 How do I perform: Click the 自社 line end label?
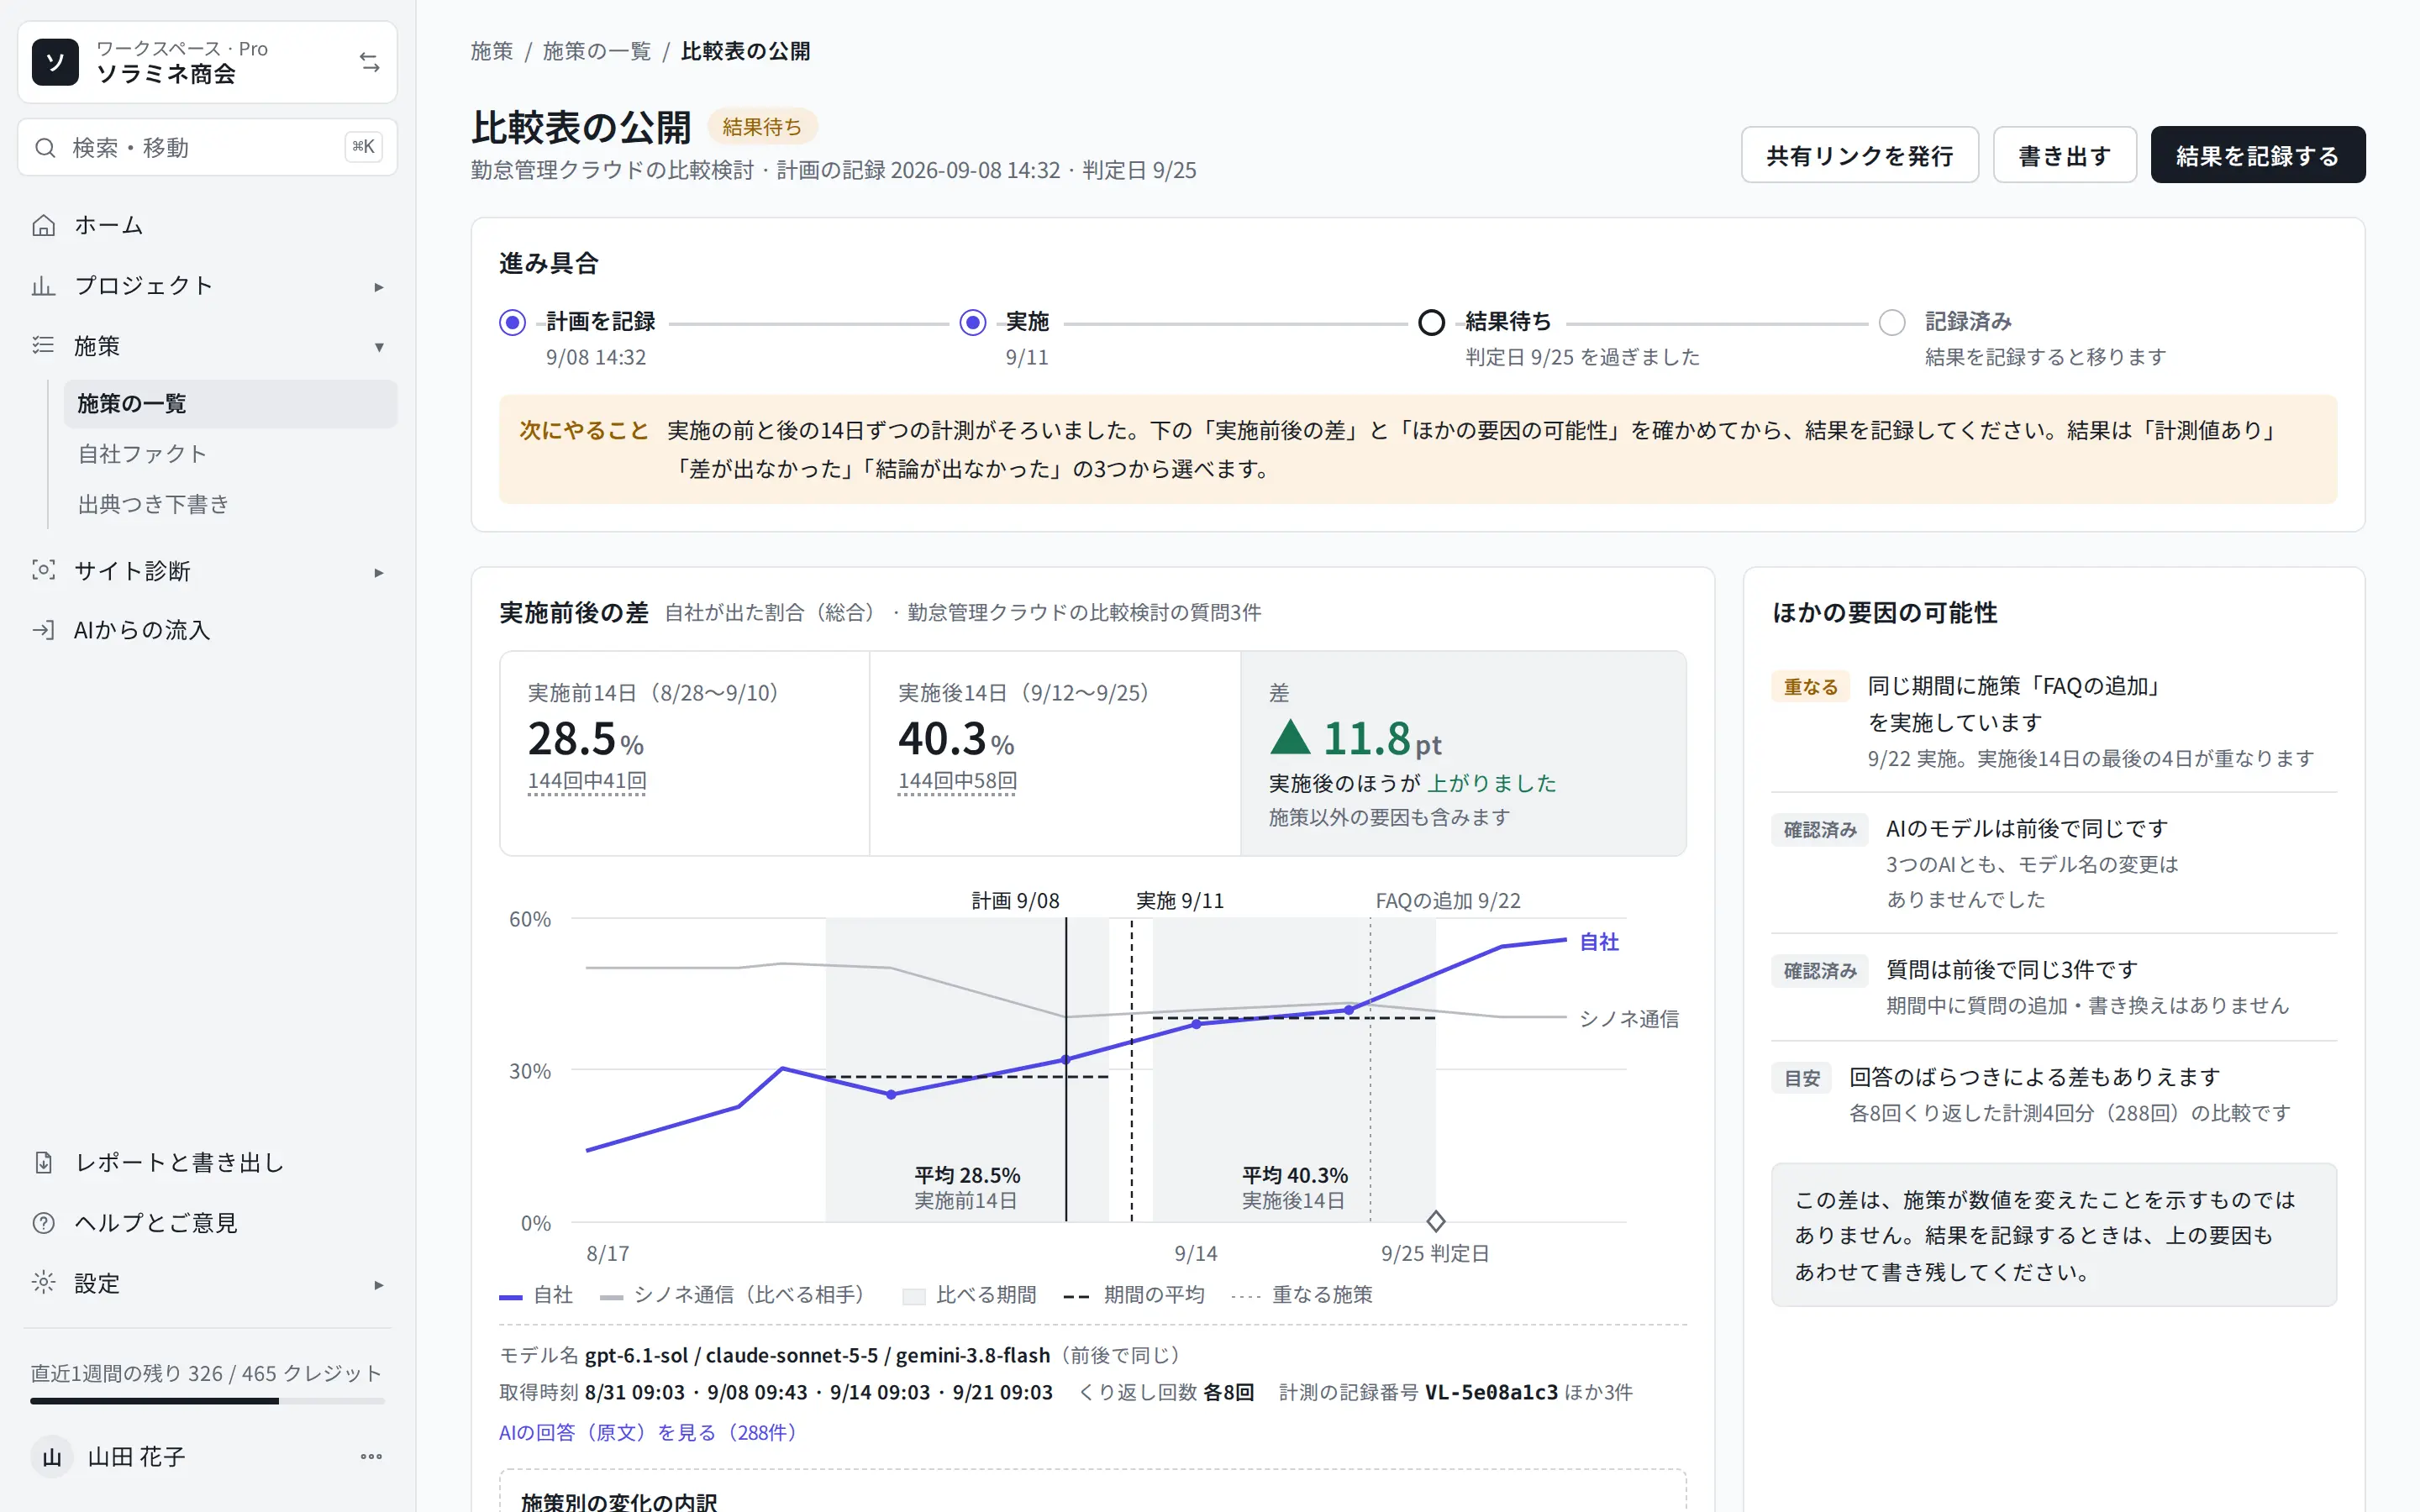tap(1598, 942)
